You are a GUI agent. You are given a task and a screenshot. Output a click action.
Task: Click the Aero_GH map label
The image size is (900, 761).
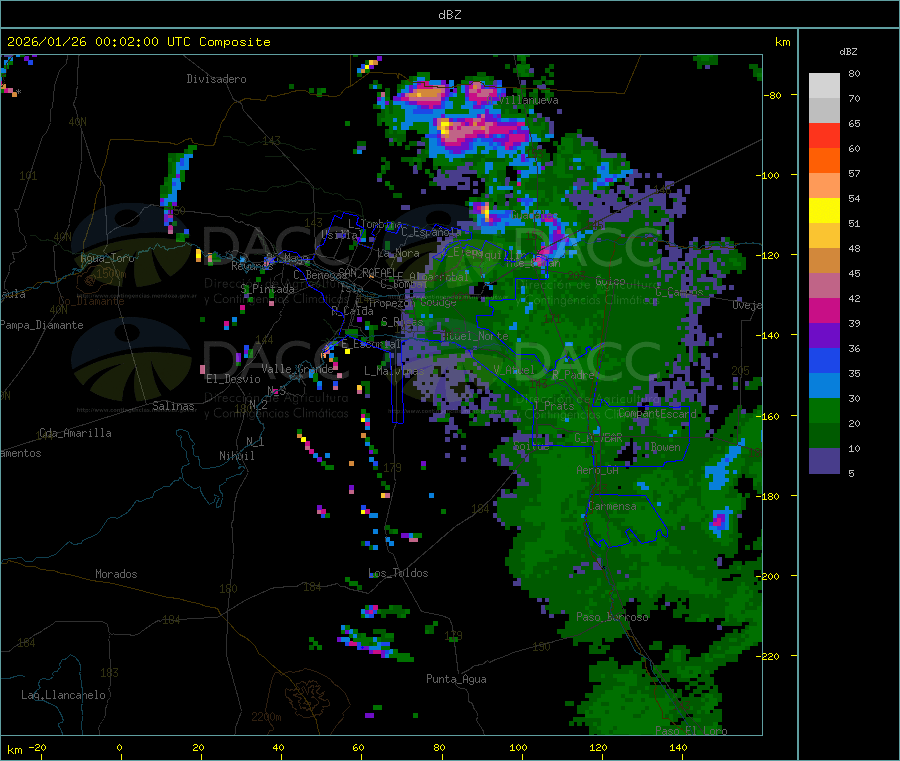point(597,471)
